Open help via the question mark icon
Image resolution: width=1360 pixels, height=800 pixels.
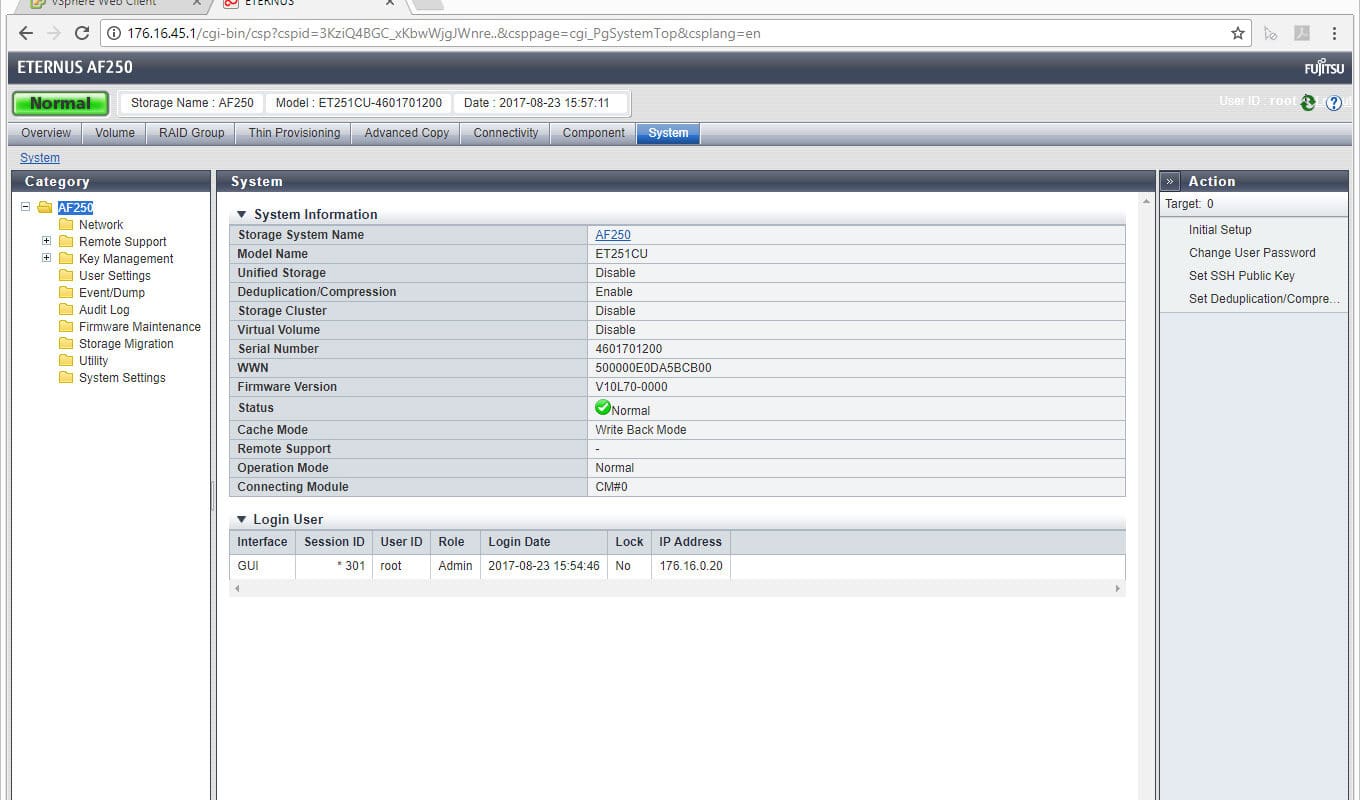pos(1334,103)
